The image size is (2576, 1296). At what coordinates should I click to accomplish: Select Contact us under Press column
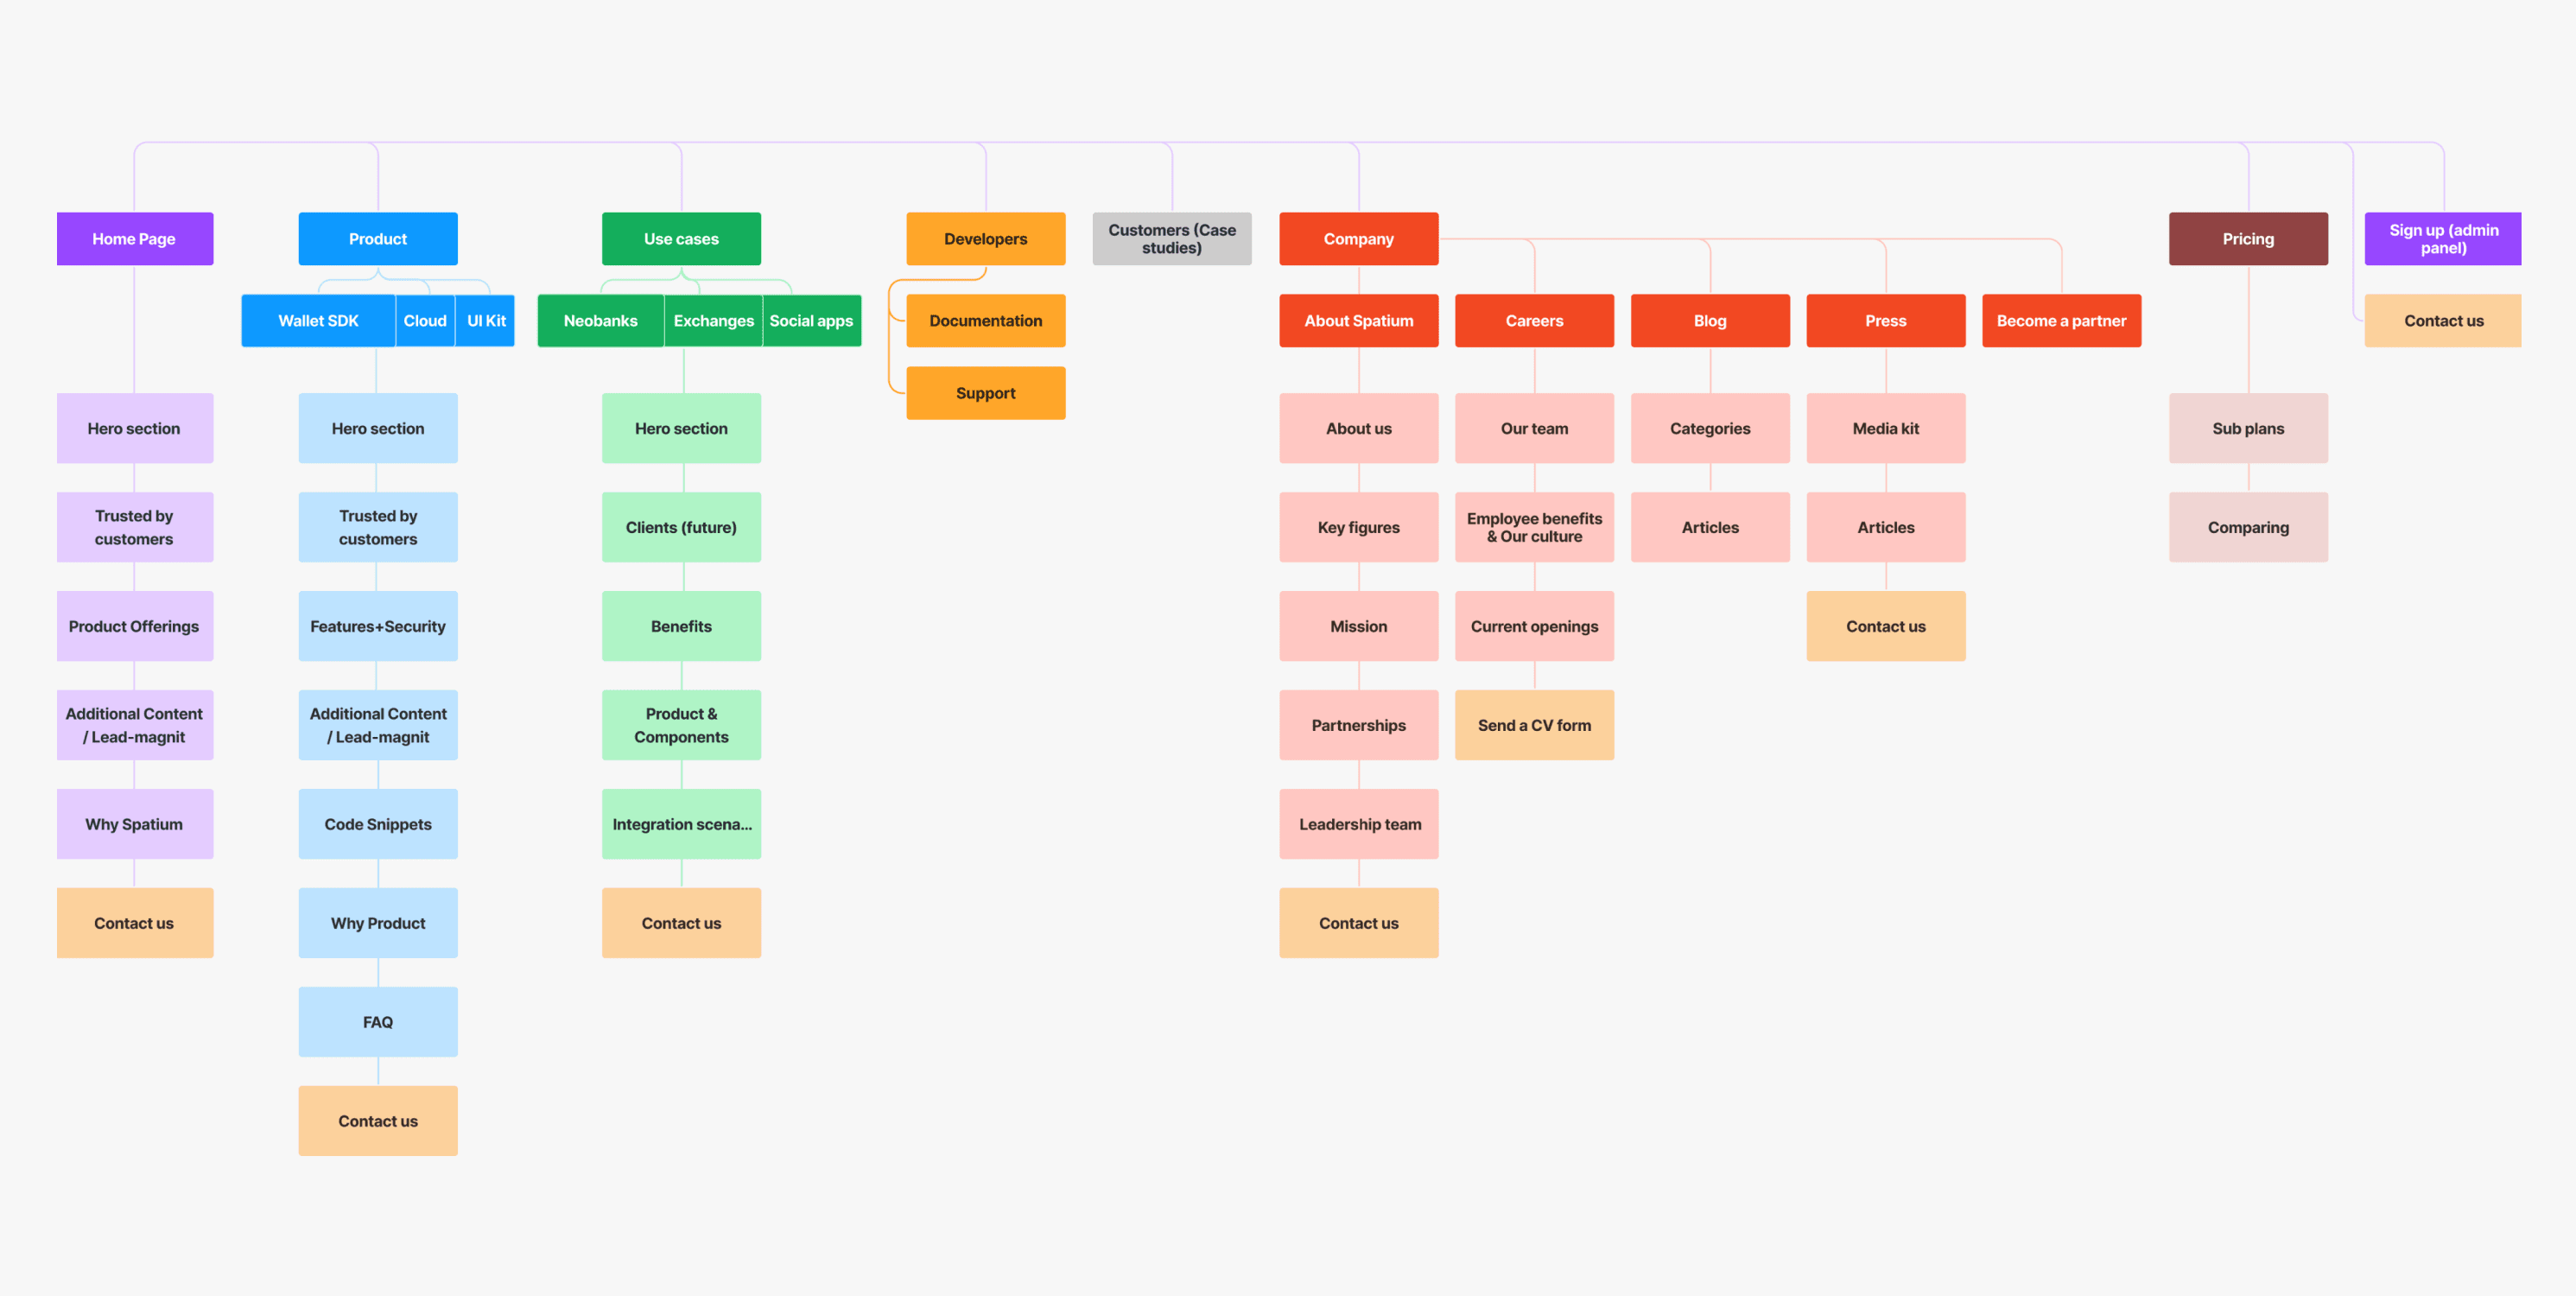pos(1886,626)
